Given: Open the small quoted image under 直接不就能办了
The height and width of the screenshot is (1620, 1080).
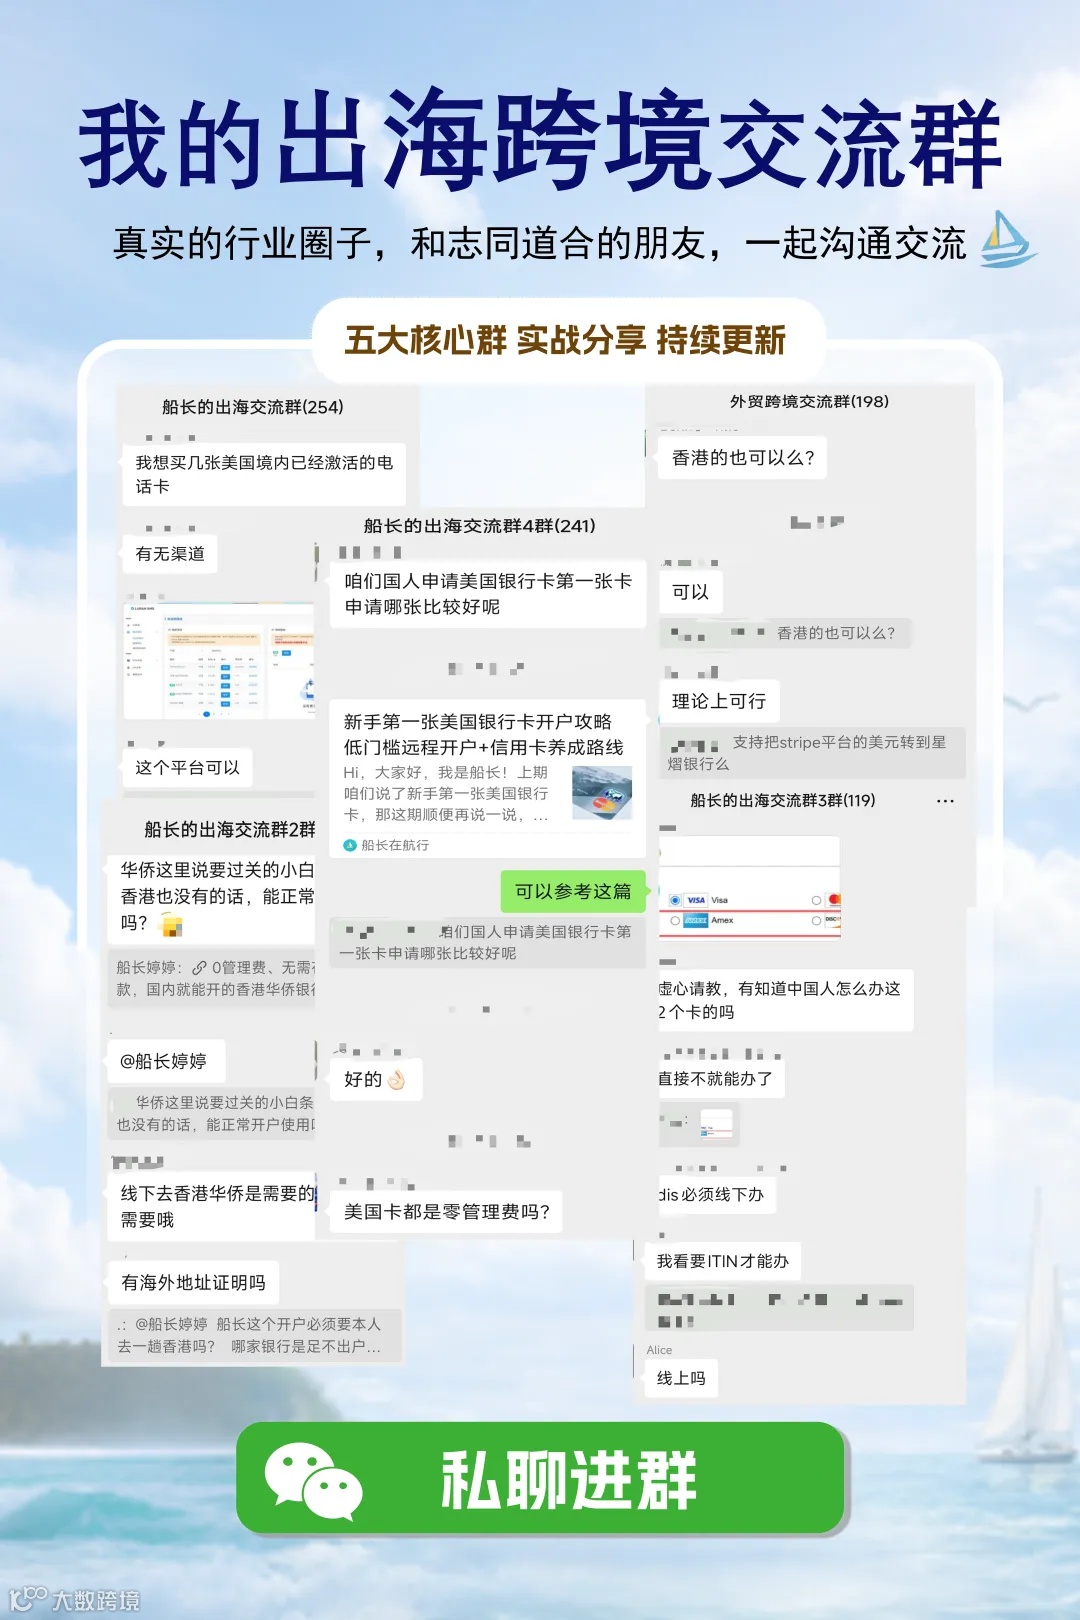Looking at the screenshot, I should tap(717, 1125).
